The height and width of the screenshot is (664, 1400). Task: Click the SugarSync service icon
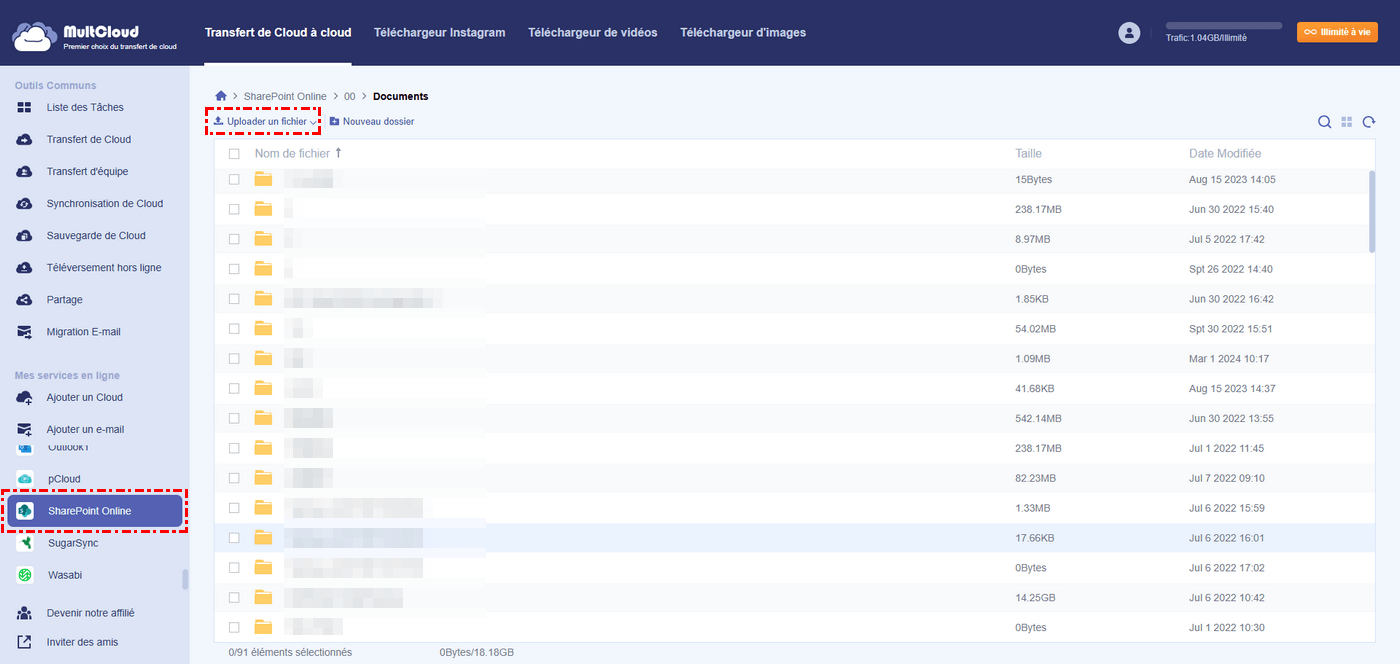pos(25,543)
